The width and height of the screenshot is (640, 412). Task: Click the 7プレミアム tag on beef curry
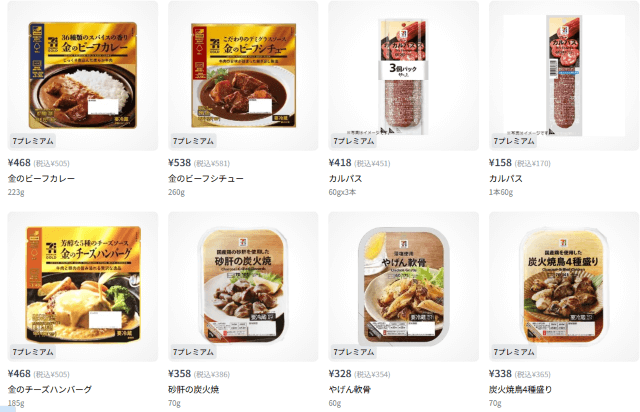pyautogui.click(x=33, y=141)
